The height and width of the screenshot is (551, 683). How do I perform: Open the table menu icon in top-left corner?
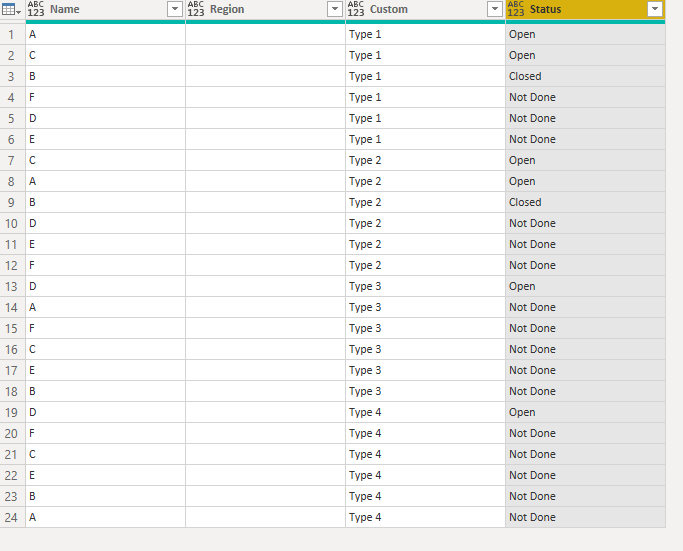[x=11, y=9]
